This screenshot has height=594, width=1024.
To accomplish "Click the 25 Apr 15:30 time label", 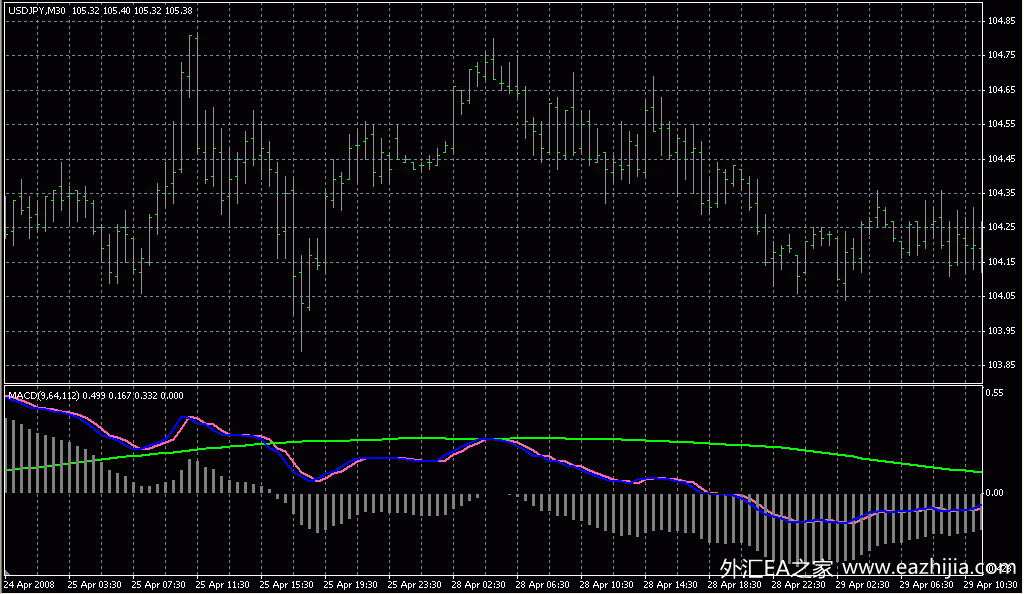I will pyautogui.click(x=286, y=585).
